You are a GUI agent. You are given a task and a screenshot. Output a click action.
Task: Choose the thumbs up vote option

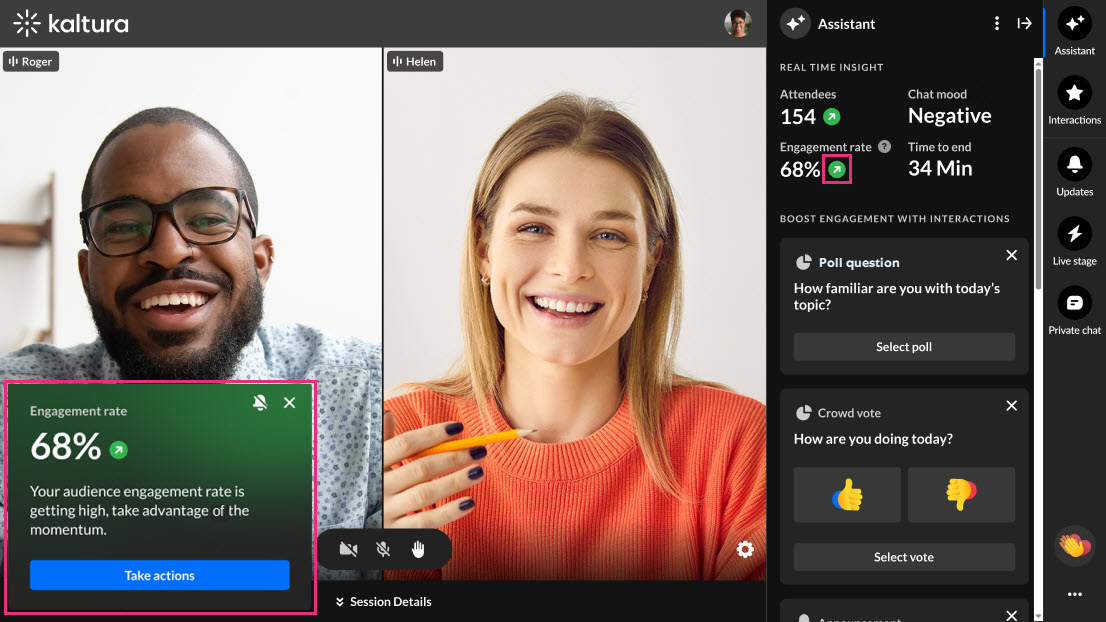pyautogui.click(x=847, y=494)
